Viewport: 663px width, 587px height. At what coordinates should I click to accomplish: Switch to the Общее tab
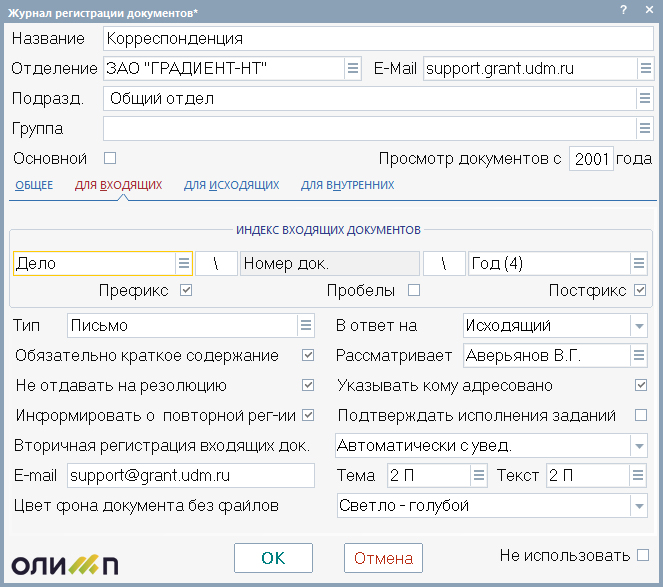pyautogui.click(x=34, y=185)
